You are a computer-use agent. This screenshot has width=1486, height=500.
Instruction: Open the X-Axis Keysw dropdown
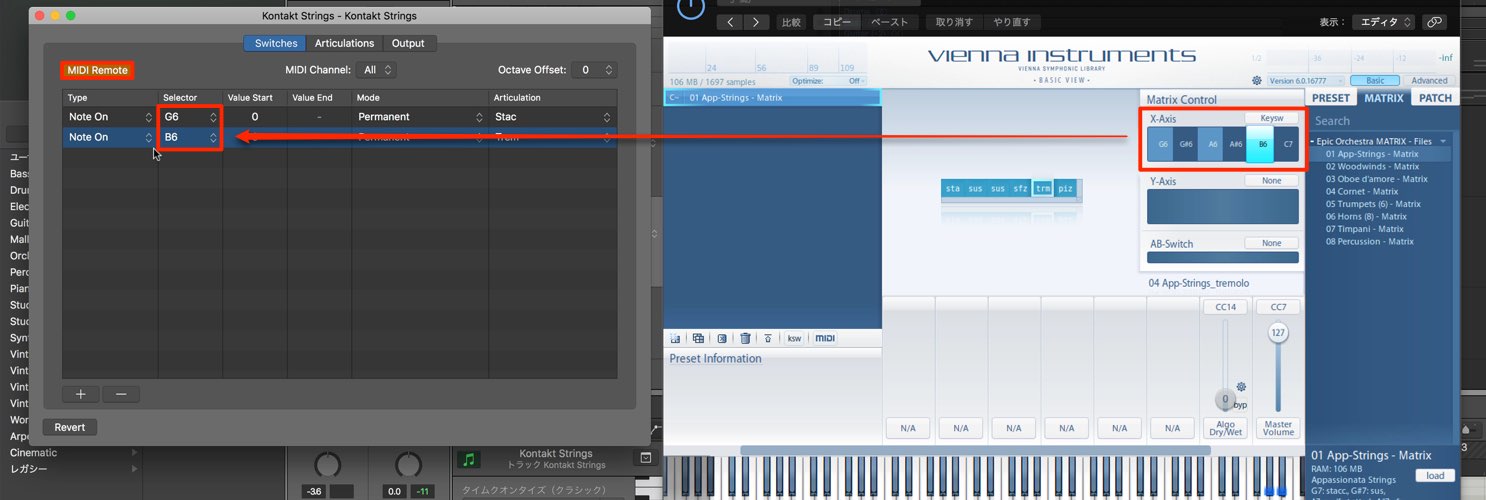click(1271, 118)
